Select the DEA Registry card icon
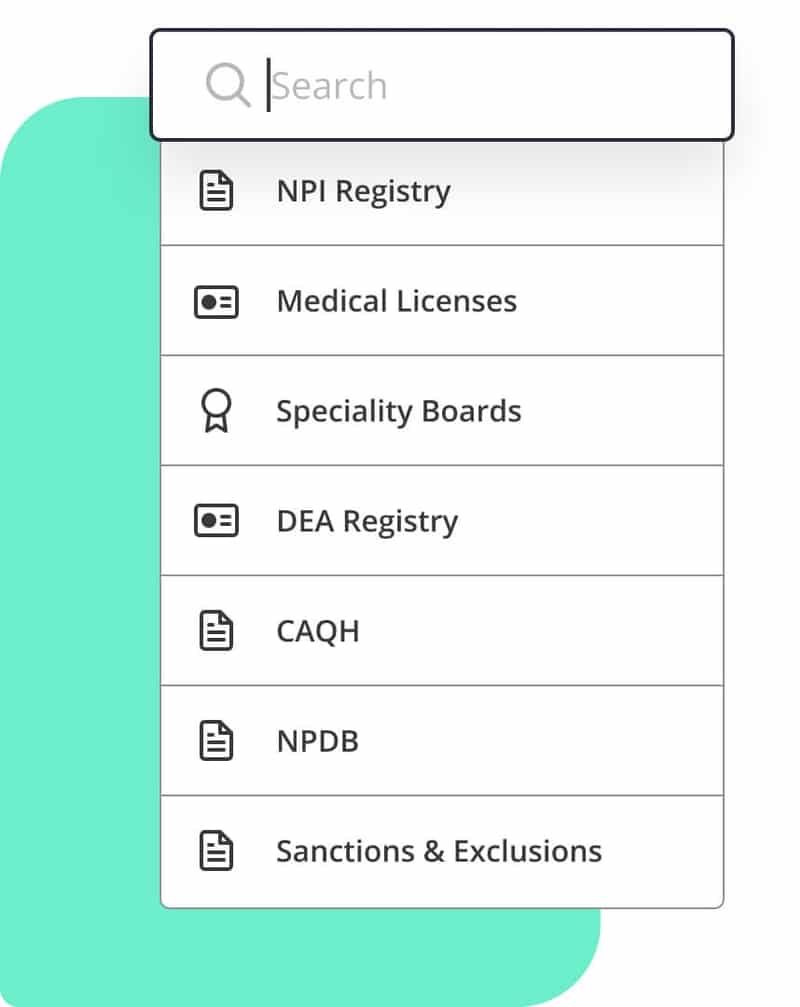800x1007 pixels. (216, 520)
